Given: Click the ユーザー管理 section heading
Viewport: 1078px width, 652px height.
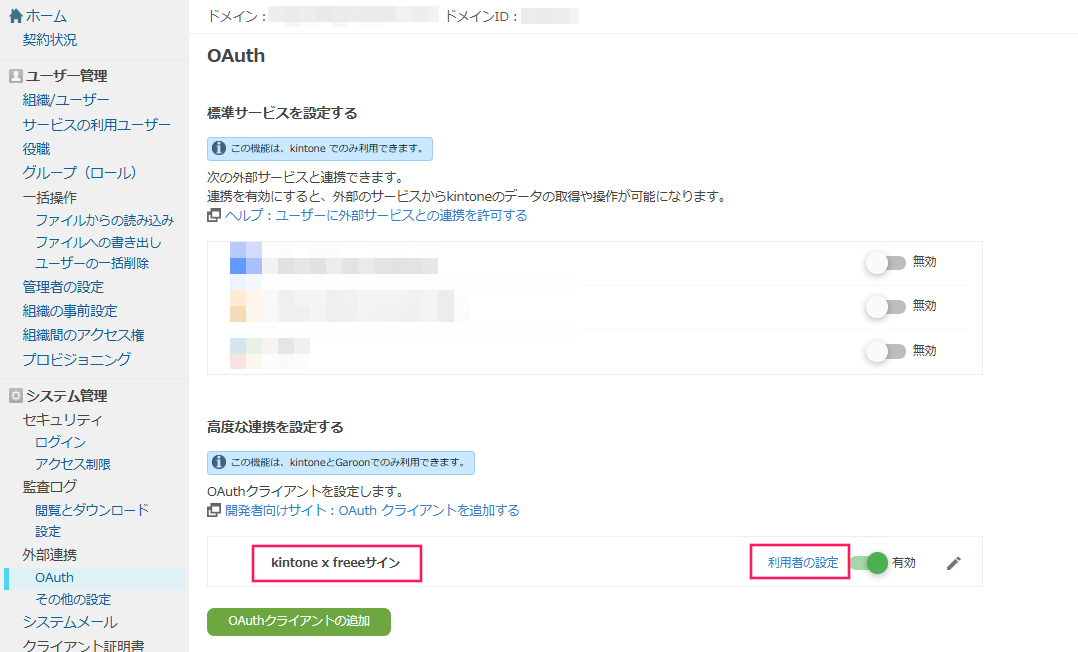Looking at the screenshot, I should coord(67,76).
